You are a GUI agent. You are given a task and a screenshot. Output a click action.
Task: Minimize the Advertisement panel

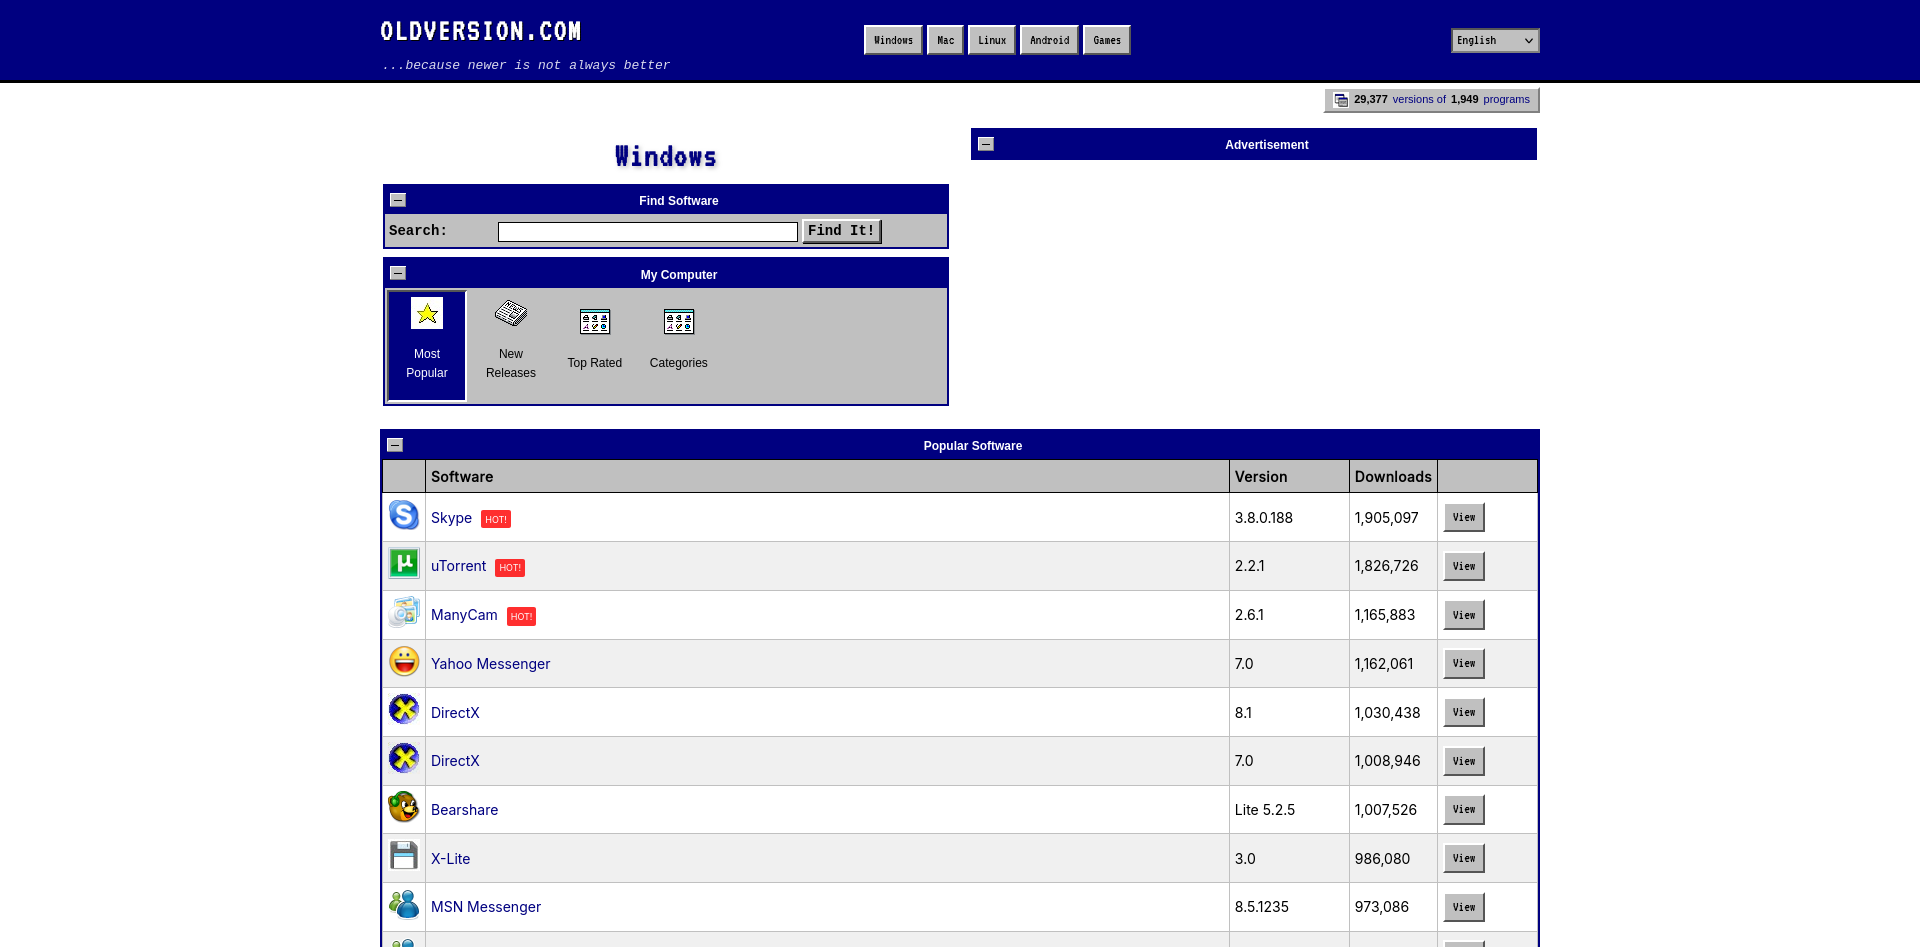986,144
